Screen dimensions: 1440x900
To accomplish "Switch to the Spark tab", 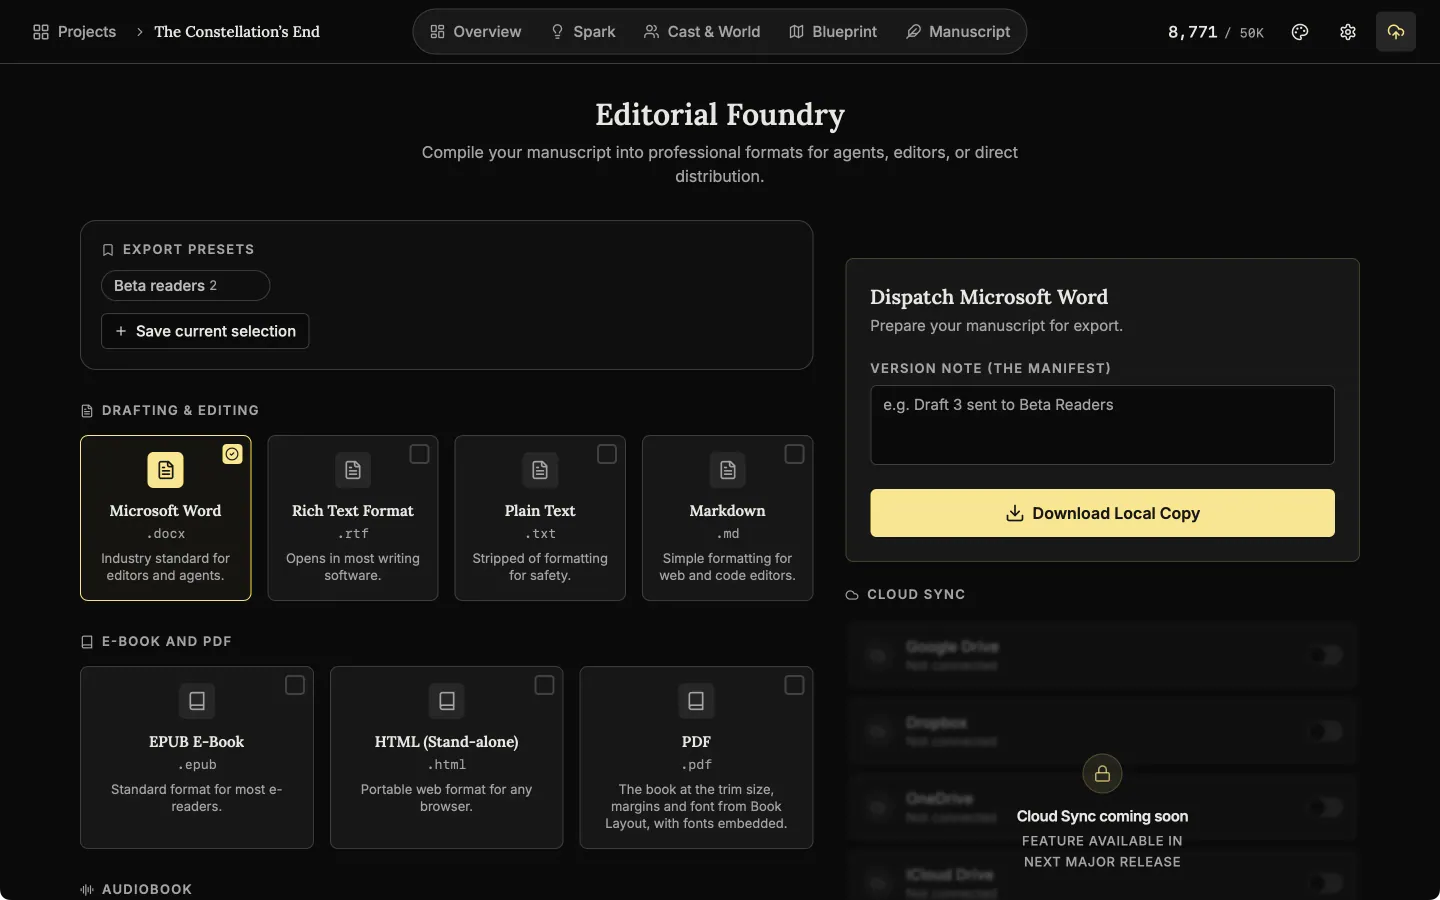I will (583, 32).
